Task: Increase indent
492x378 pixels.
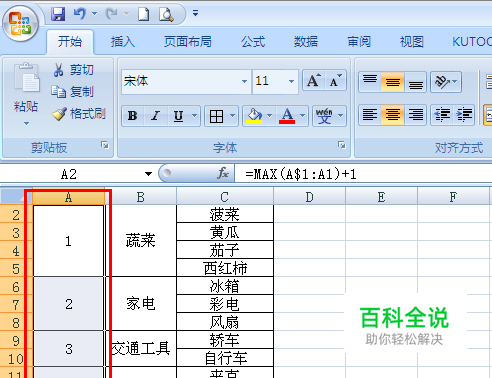Action: [x=464, y=115]
